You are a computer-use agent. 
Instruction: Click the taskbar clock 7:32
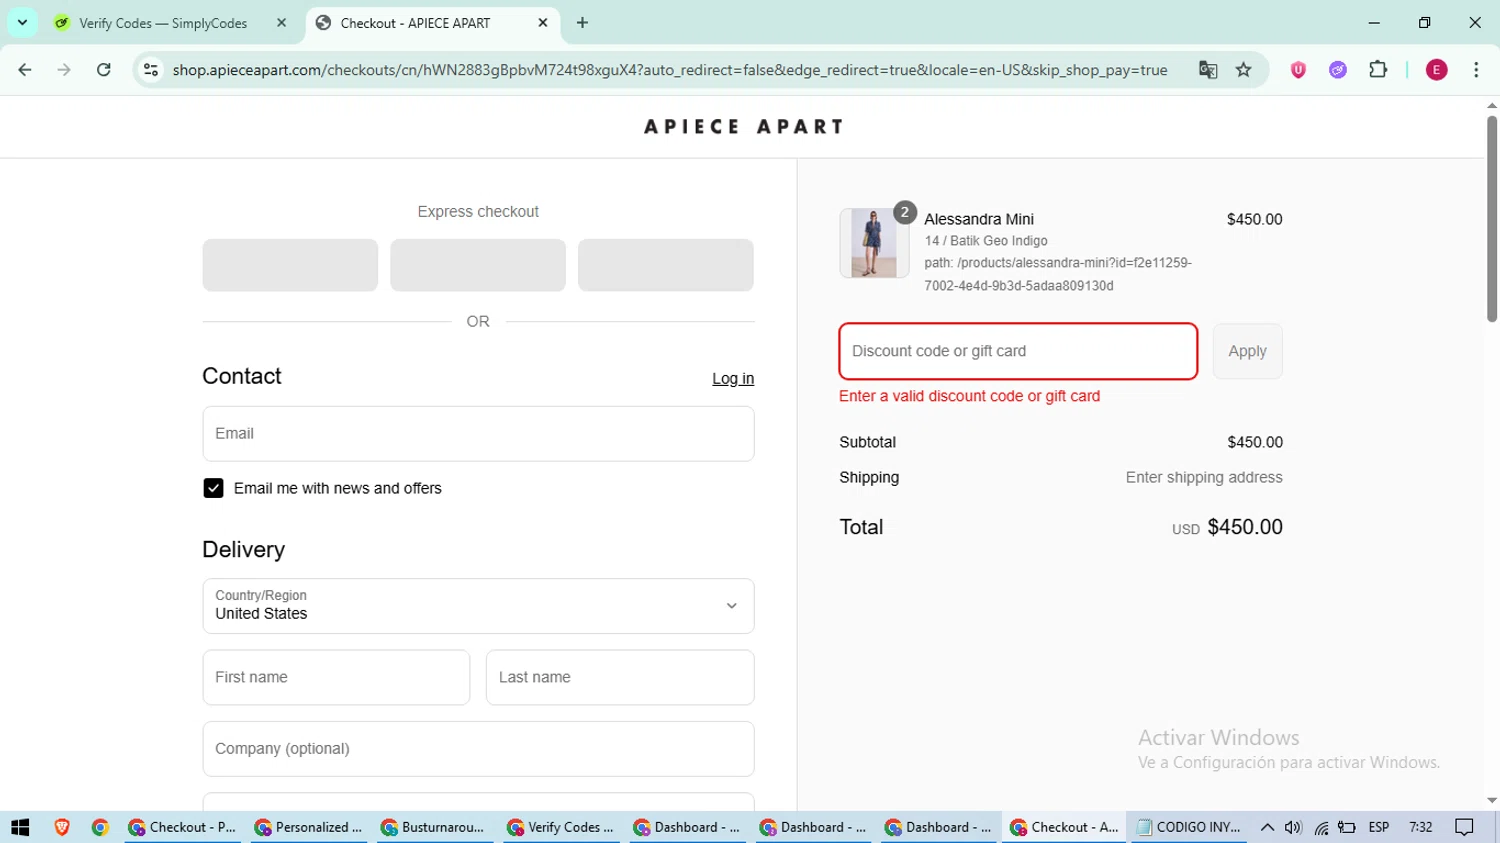pos(1420,827)
